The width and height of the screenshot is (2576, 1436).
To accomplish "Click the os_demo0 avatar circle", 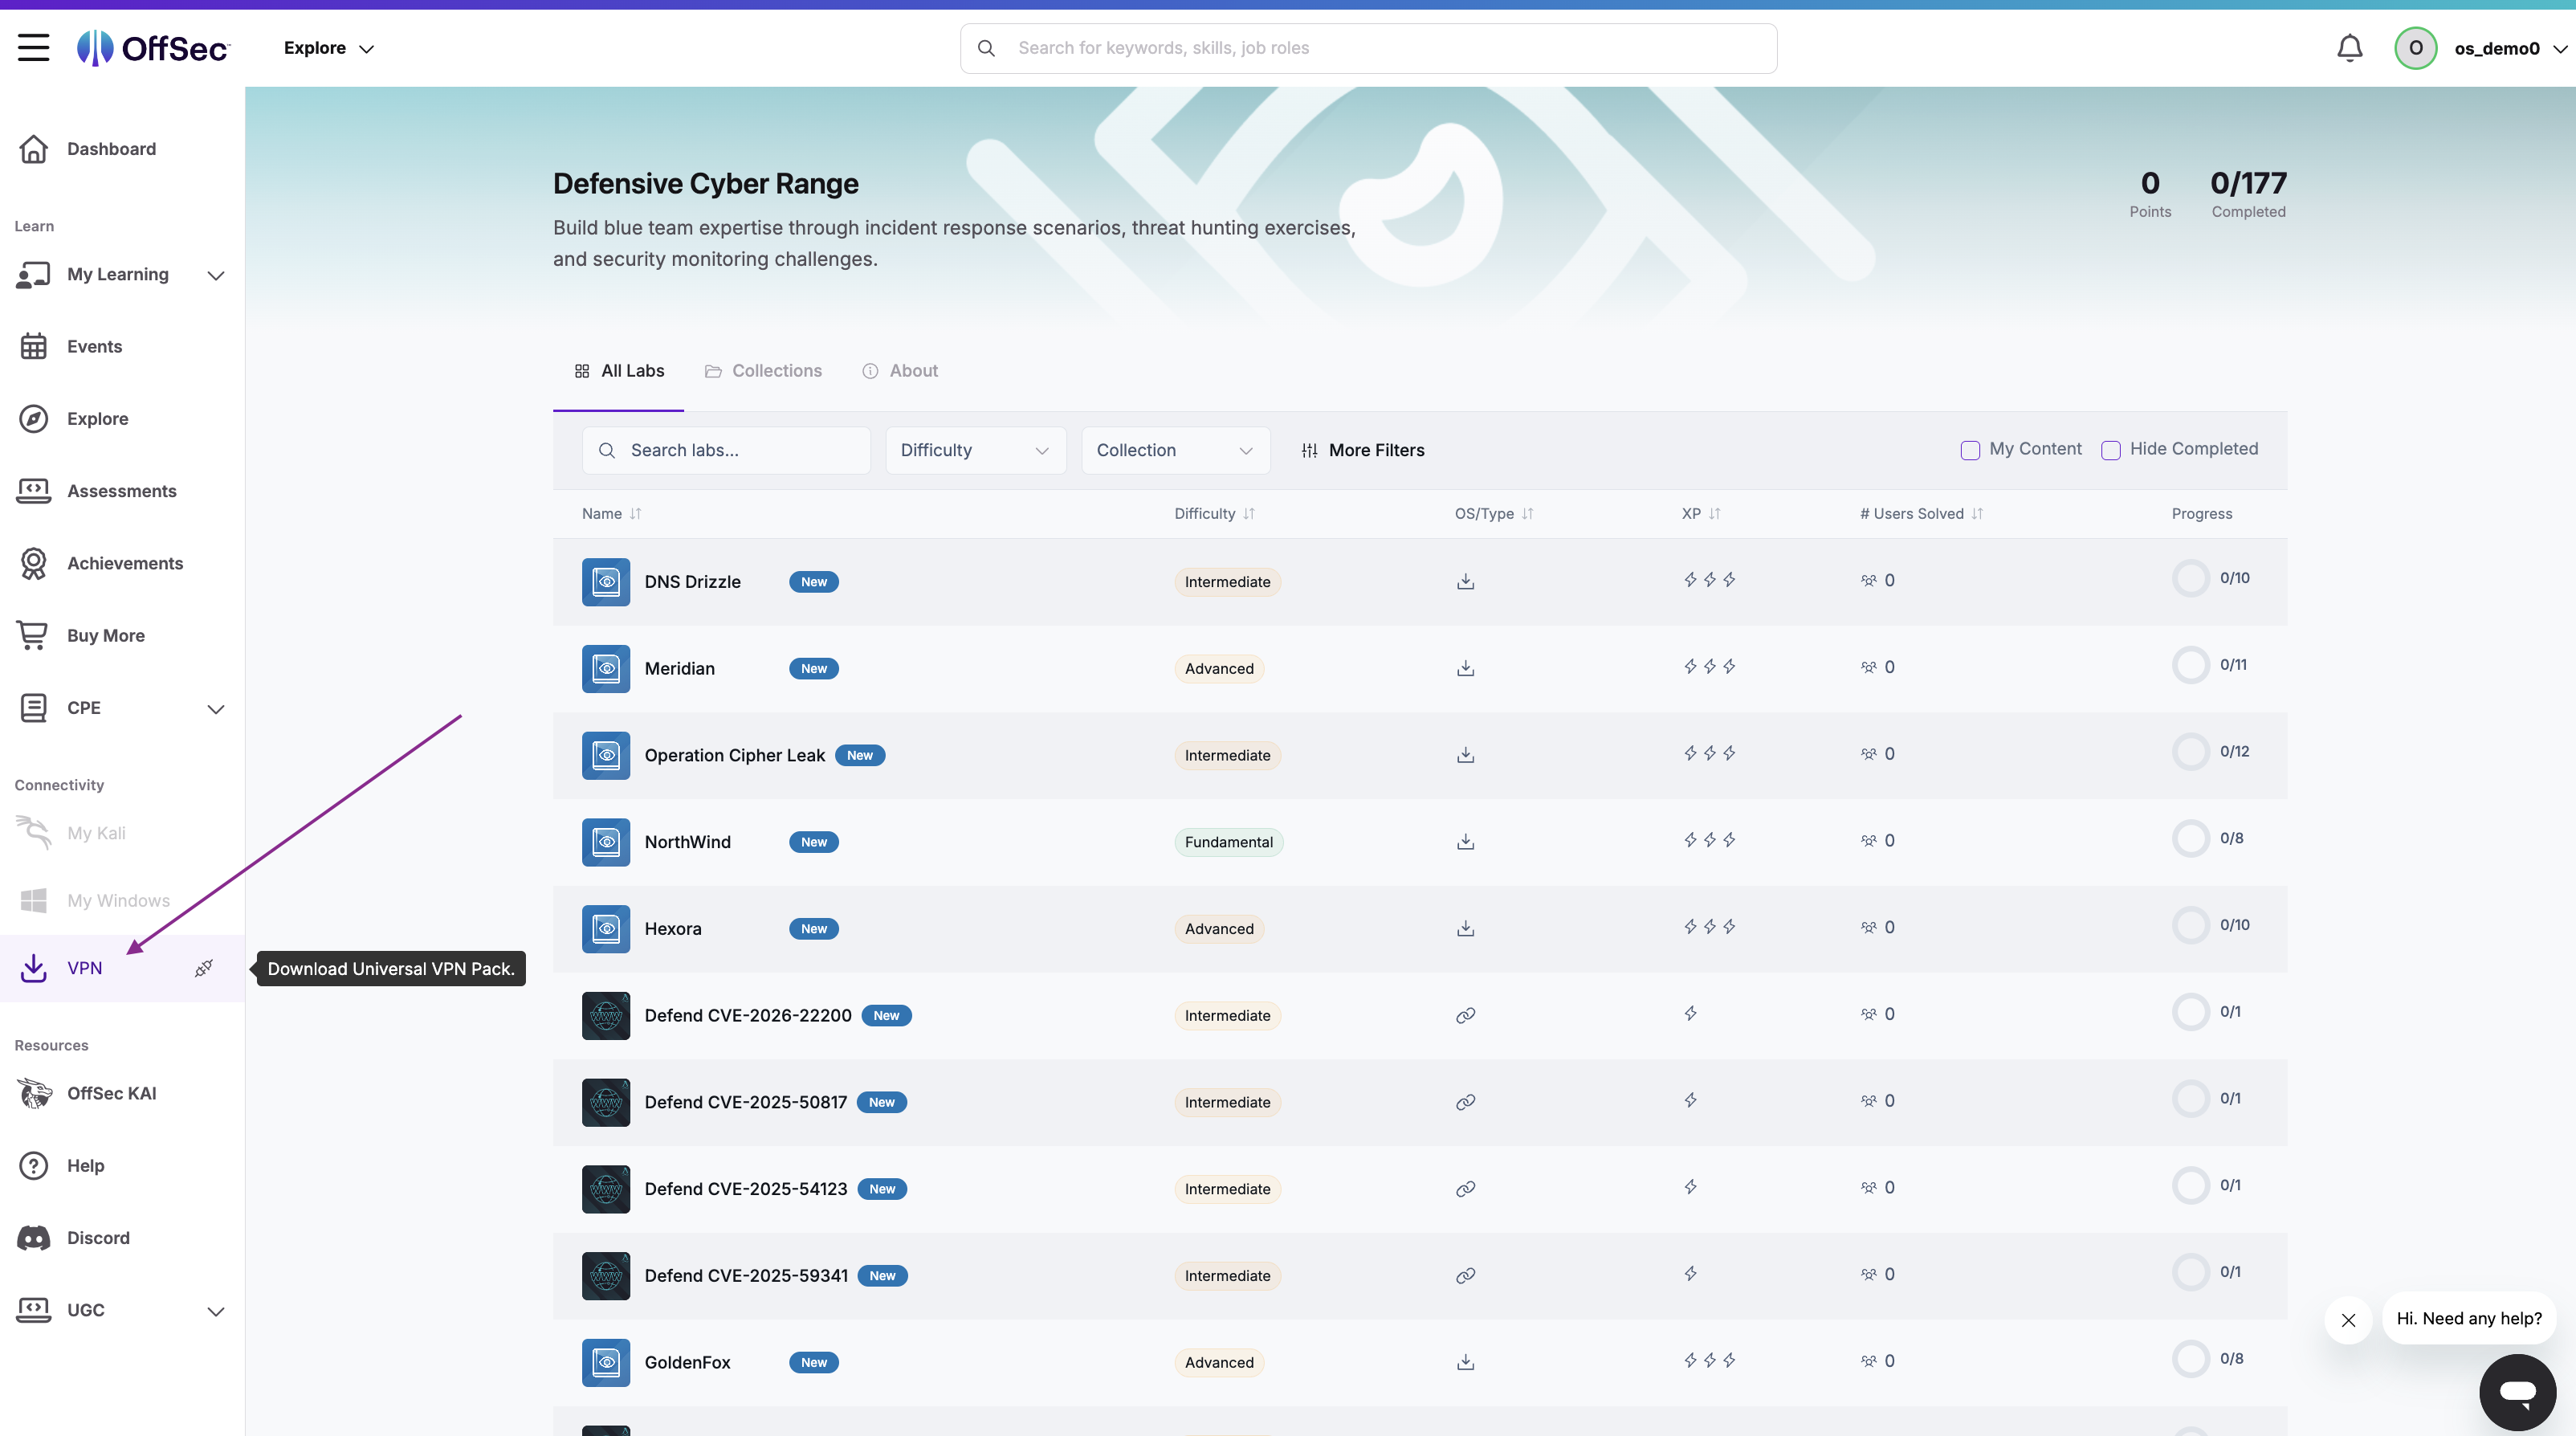I will (x=2415, y=48).
